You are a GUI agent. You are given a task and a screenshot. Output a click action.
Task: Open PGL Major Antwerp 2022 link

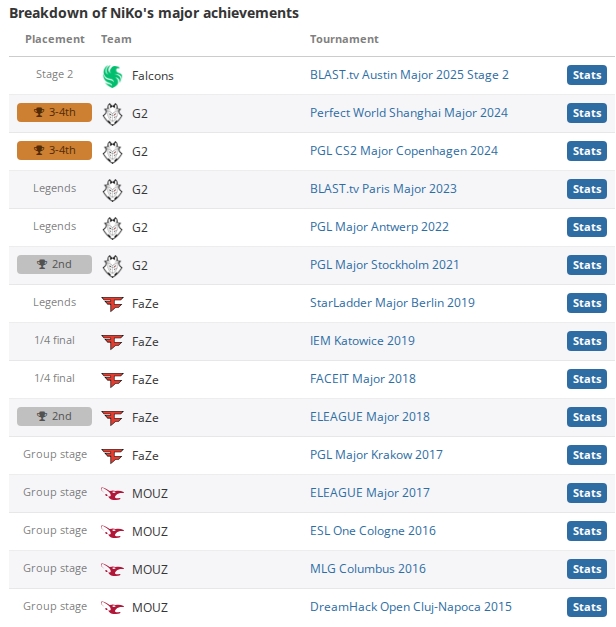coord(379,227)
